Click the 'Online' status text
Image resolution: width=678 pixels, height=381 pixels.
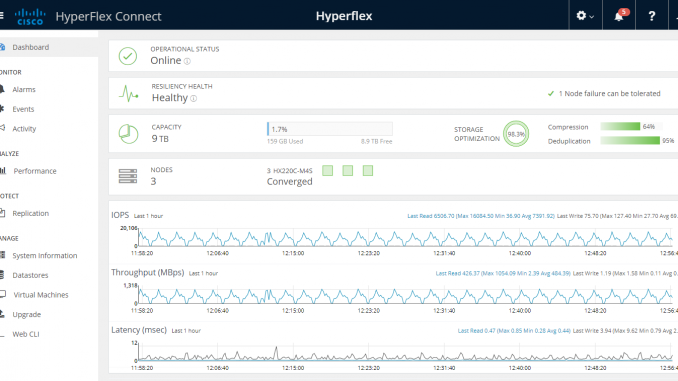pyautogui.click(x=166, y=61)
